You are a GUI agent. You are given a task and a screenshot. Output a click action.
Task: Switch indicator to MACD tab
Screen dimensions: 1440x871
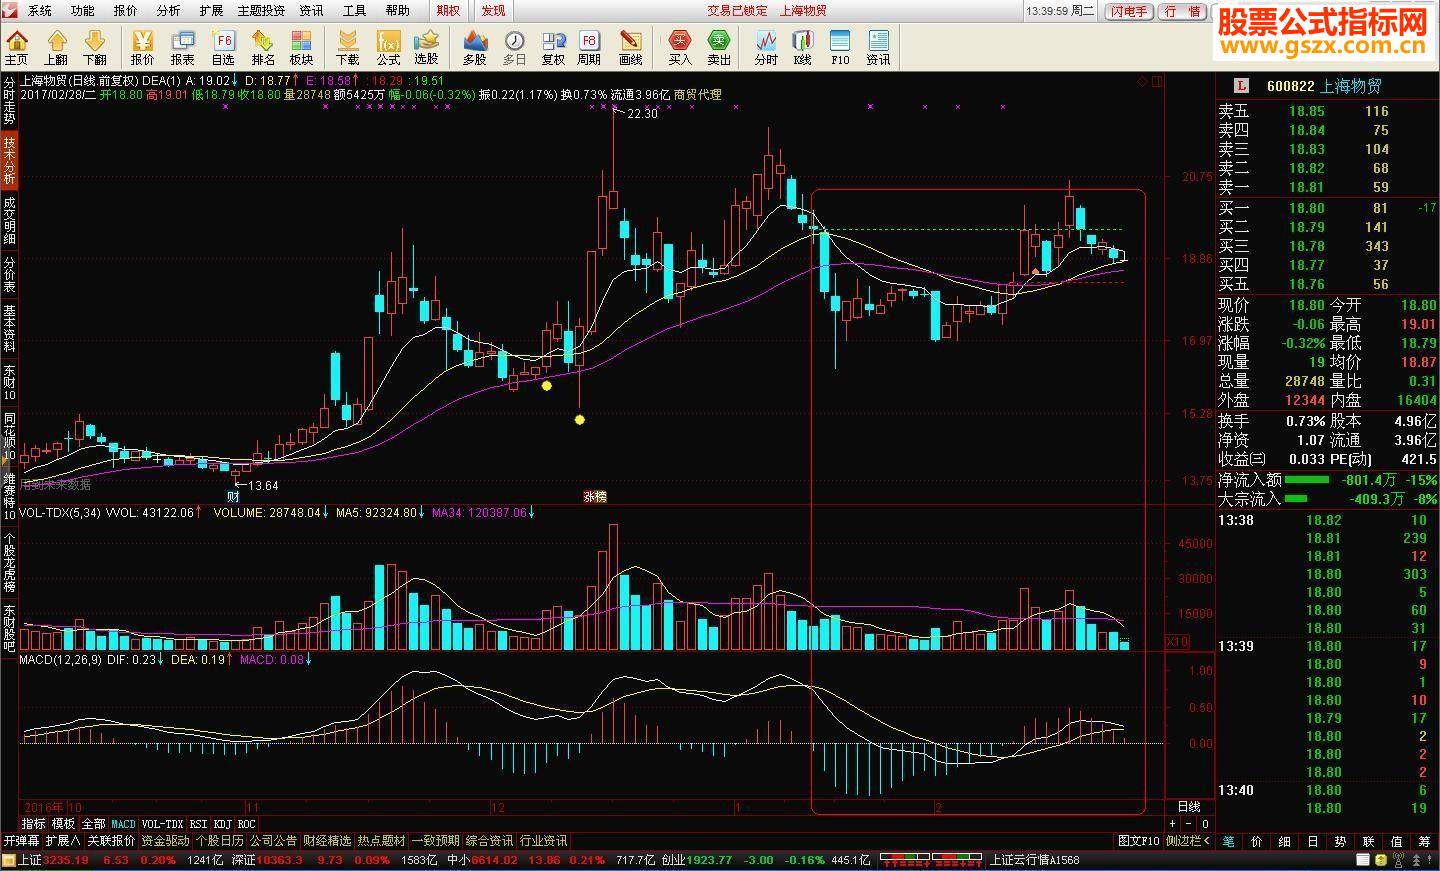[x=123, y=824]
